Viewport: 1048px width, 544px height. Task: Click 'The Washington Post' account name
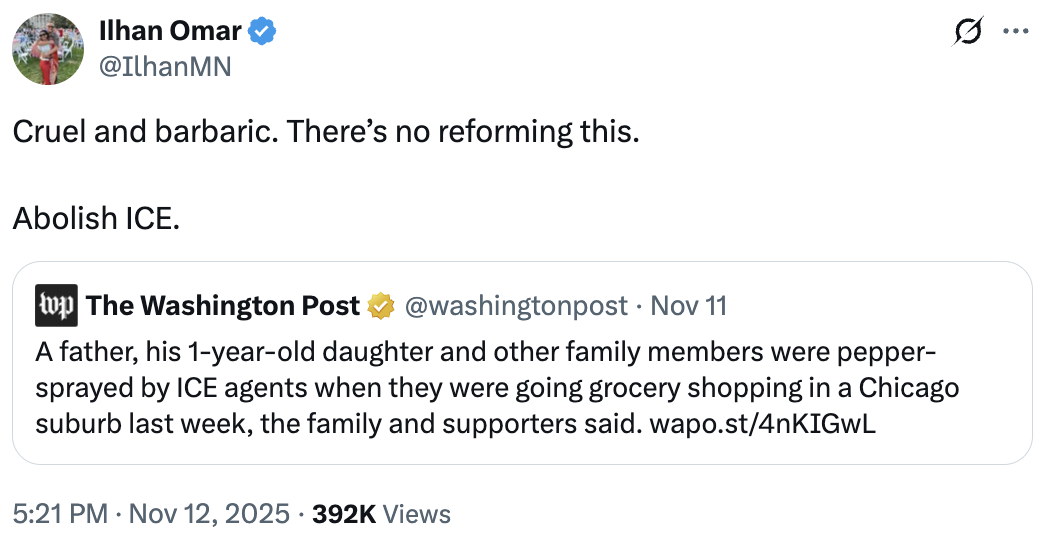click(223, 305)
